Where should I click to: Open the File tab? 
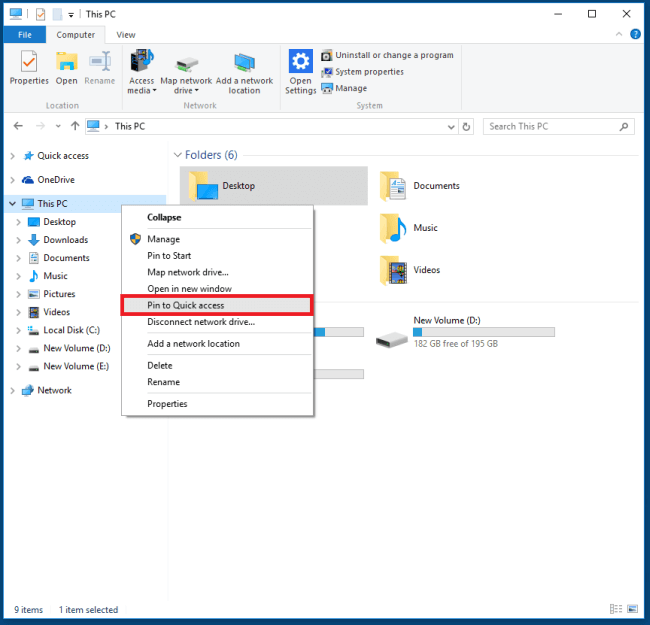click(x=24, y=35)
